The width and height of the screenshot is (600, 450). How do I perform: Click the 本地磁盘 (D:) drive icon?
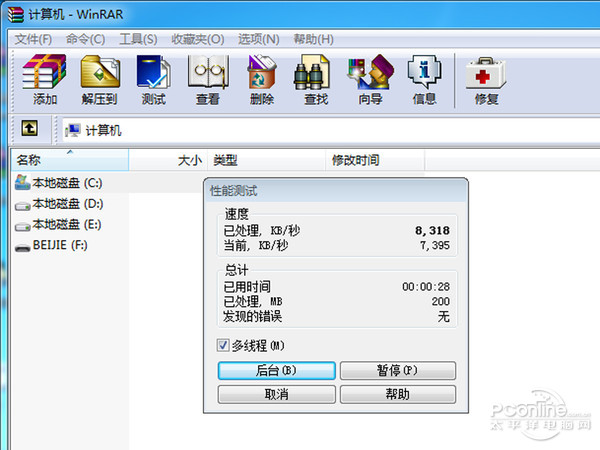(x=23, y=206)
